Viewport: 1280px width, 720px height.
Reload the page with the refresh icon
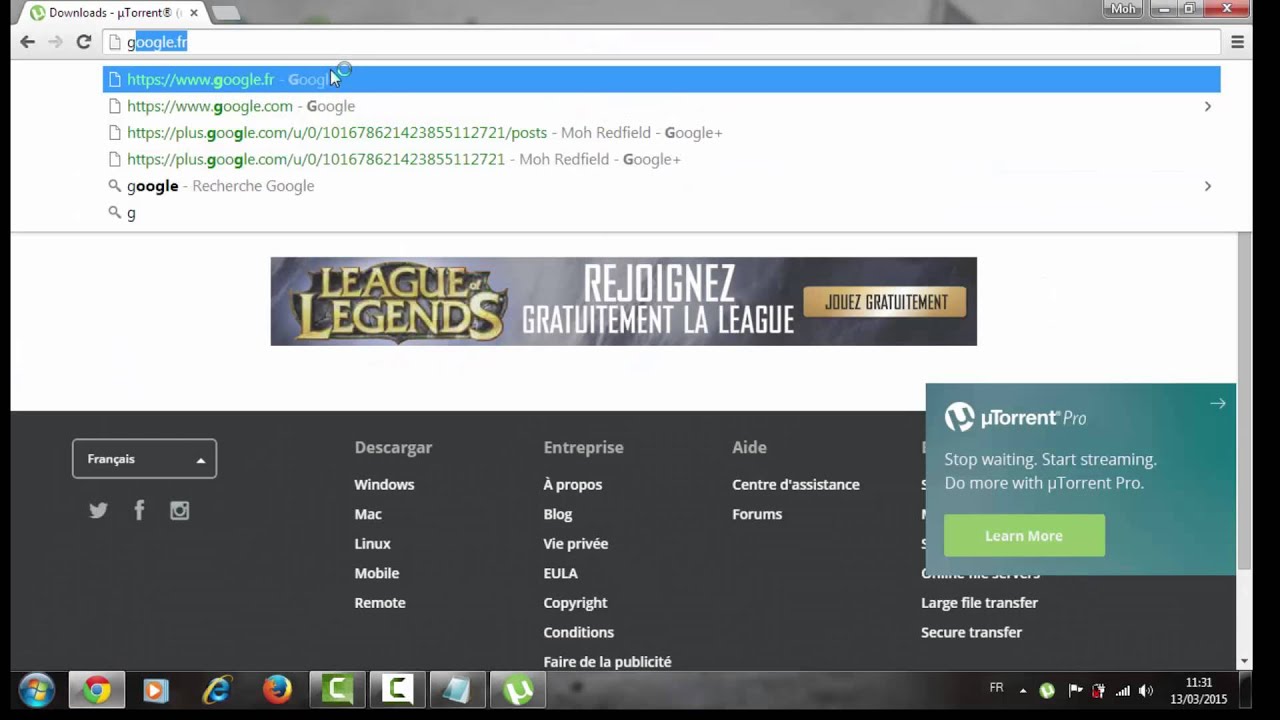point(84,42)
